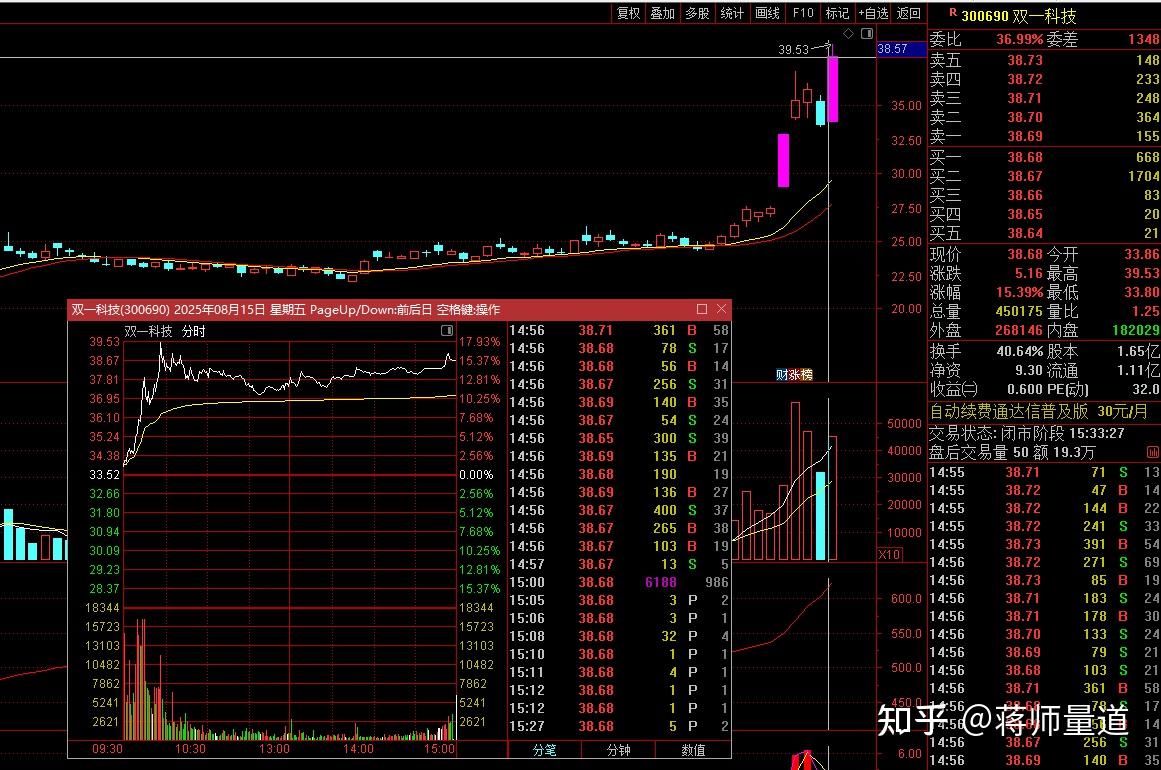Viewport: 1161px width, 770px height.
Task: Click the R margin-trading marker beside 300690
Action: [953, 13]
